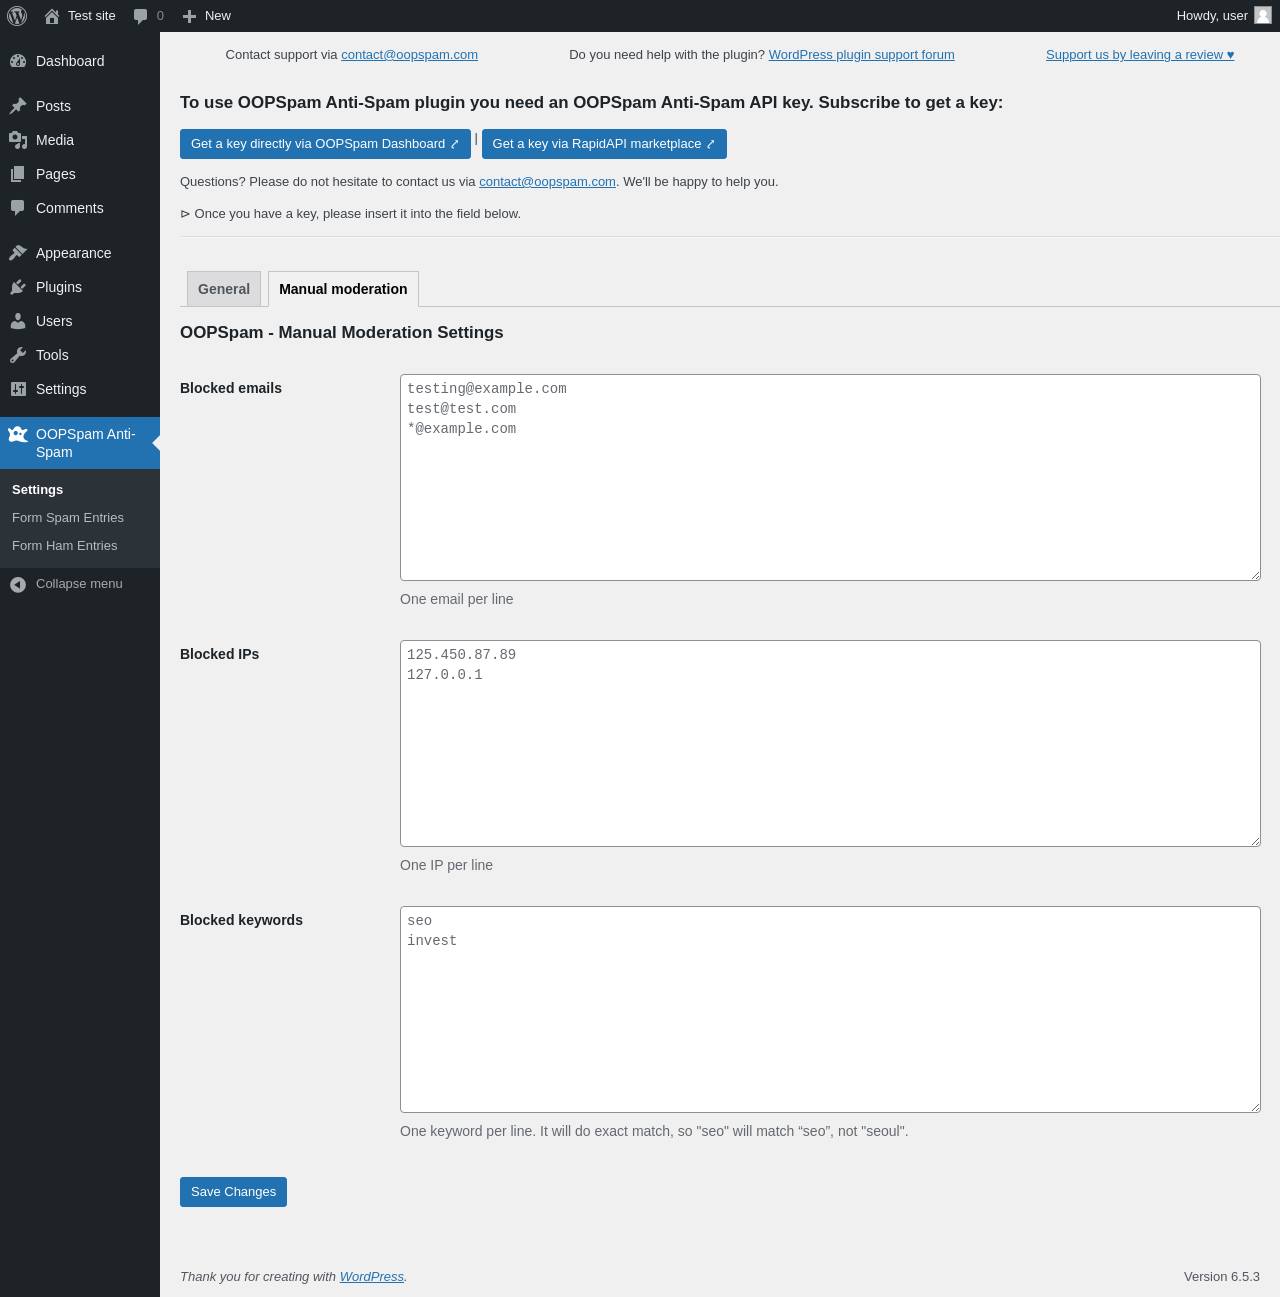Click the Settings sliders icon

coord(18,389)
